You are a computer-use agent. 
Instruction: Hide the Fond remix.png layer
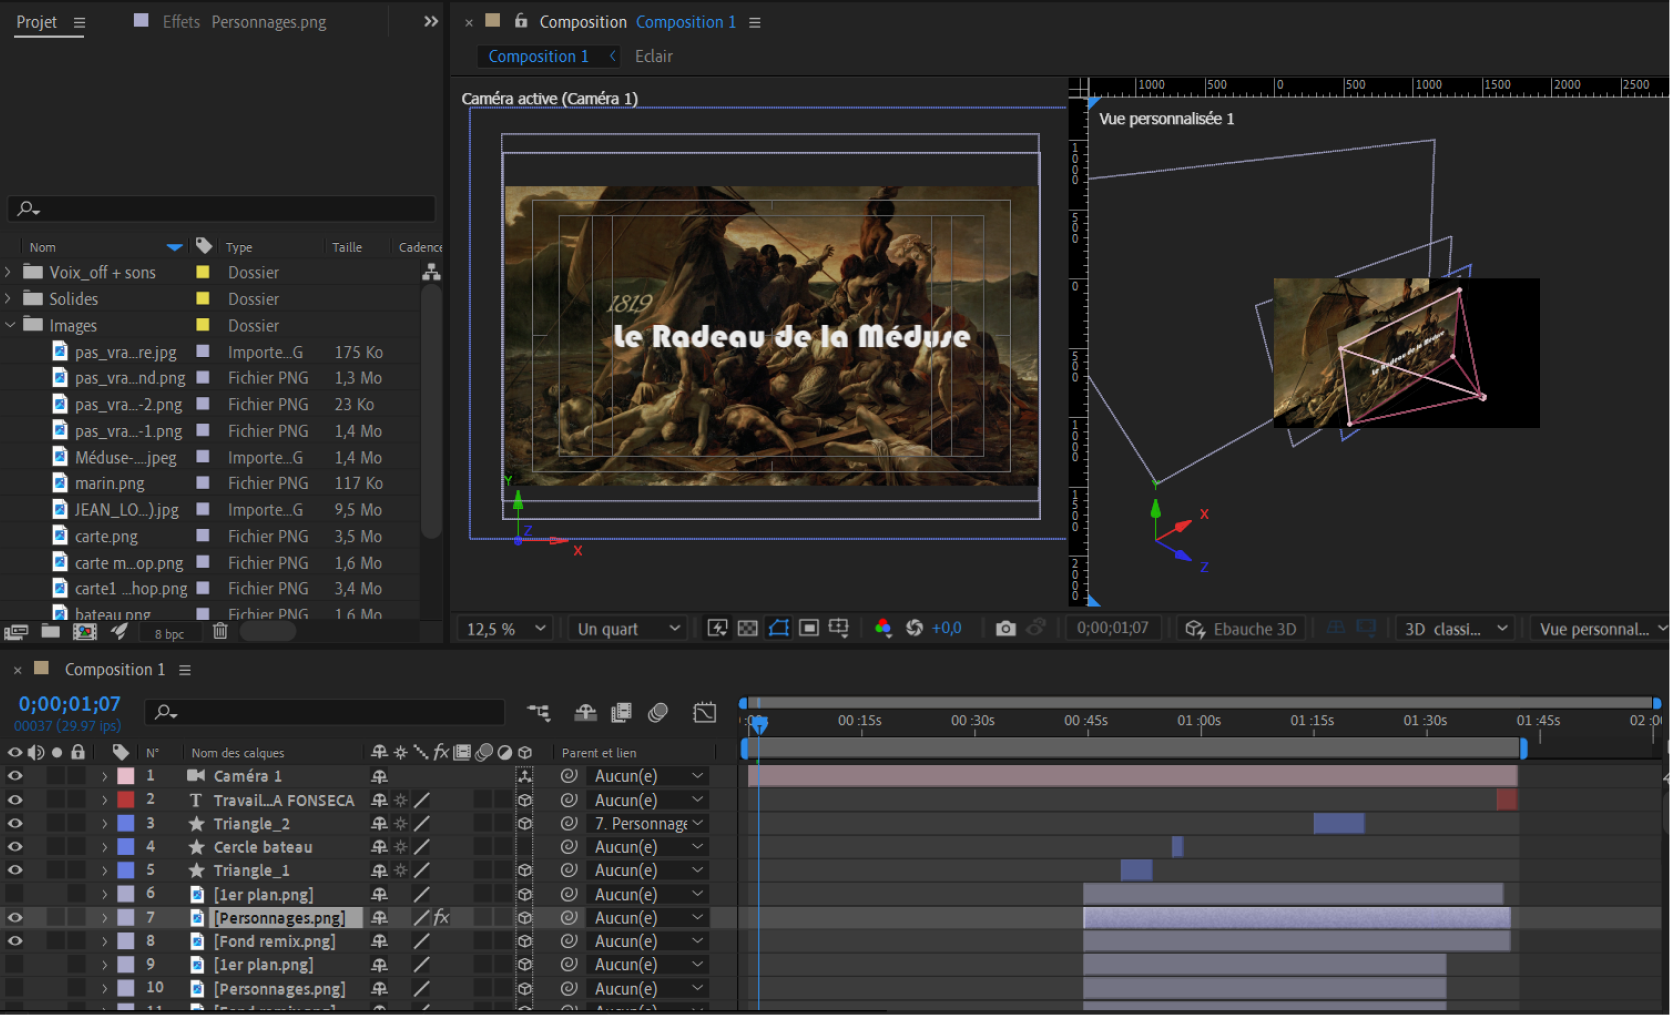15,941
